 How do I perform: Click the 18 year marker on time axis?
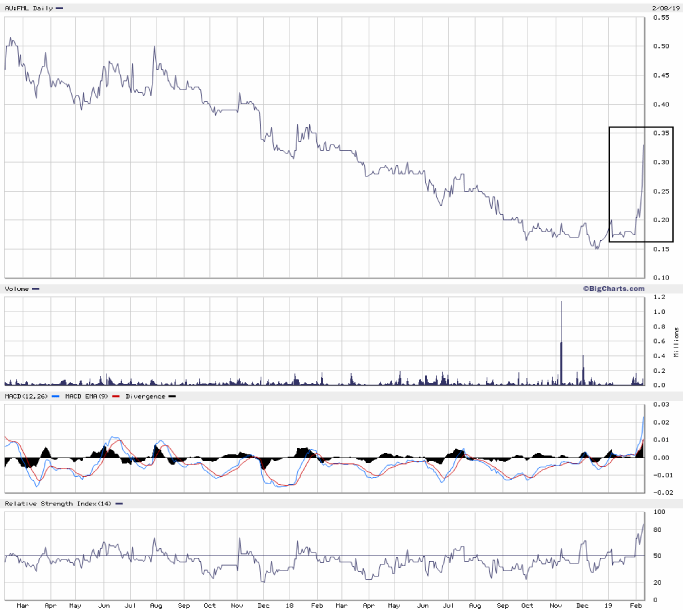click(x=289, y=605)
